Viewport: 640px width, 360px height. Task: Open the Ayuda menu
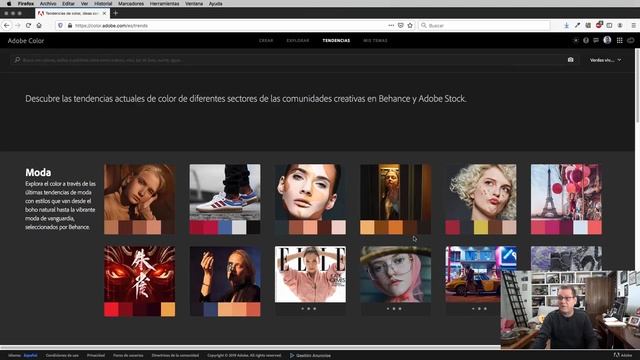click(x=216, y=3)
